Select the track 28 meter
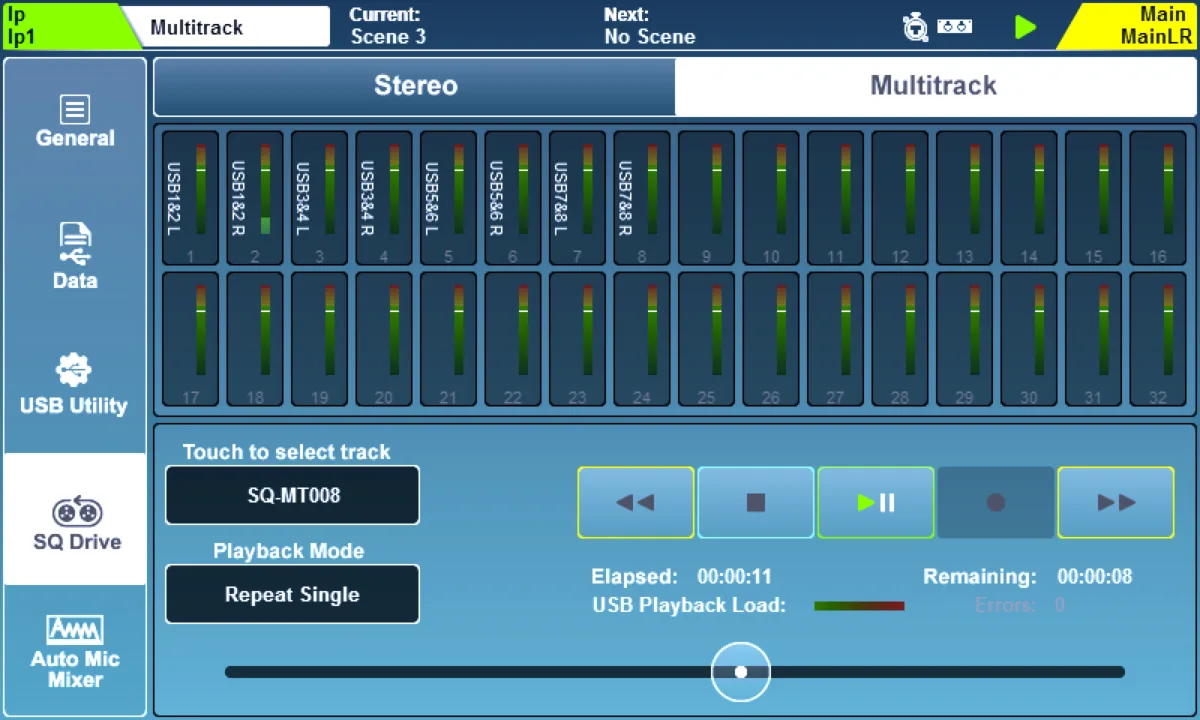1200x720 pixels. (x=900, y=339)
